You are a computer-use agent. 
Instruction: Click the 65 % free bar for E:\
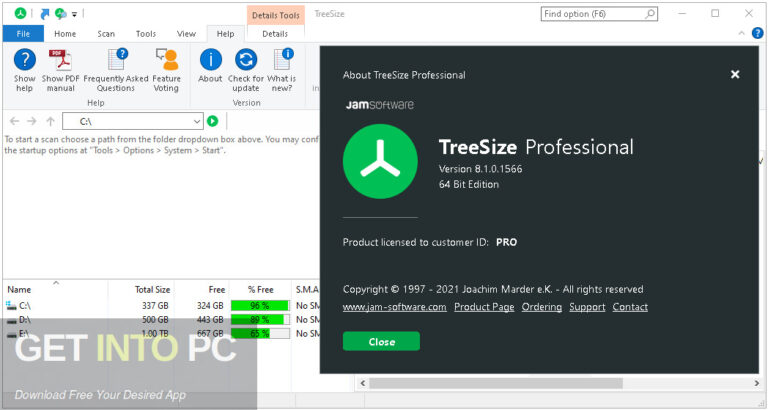click(x=260, y=334)
